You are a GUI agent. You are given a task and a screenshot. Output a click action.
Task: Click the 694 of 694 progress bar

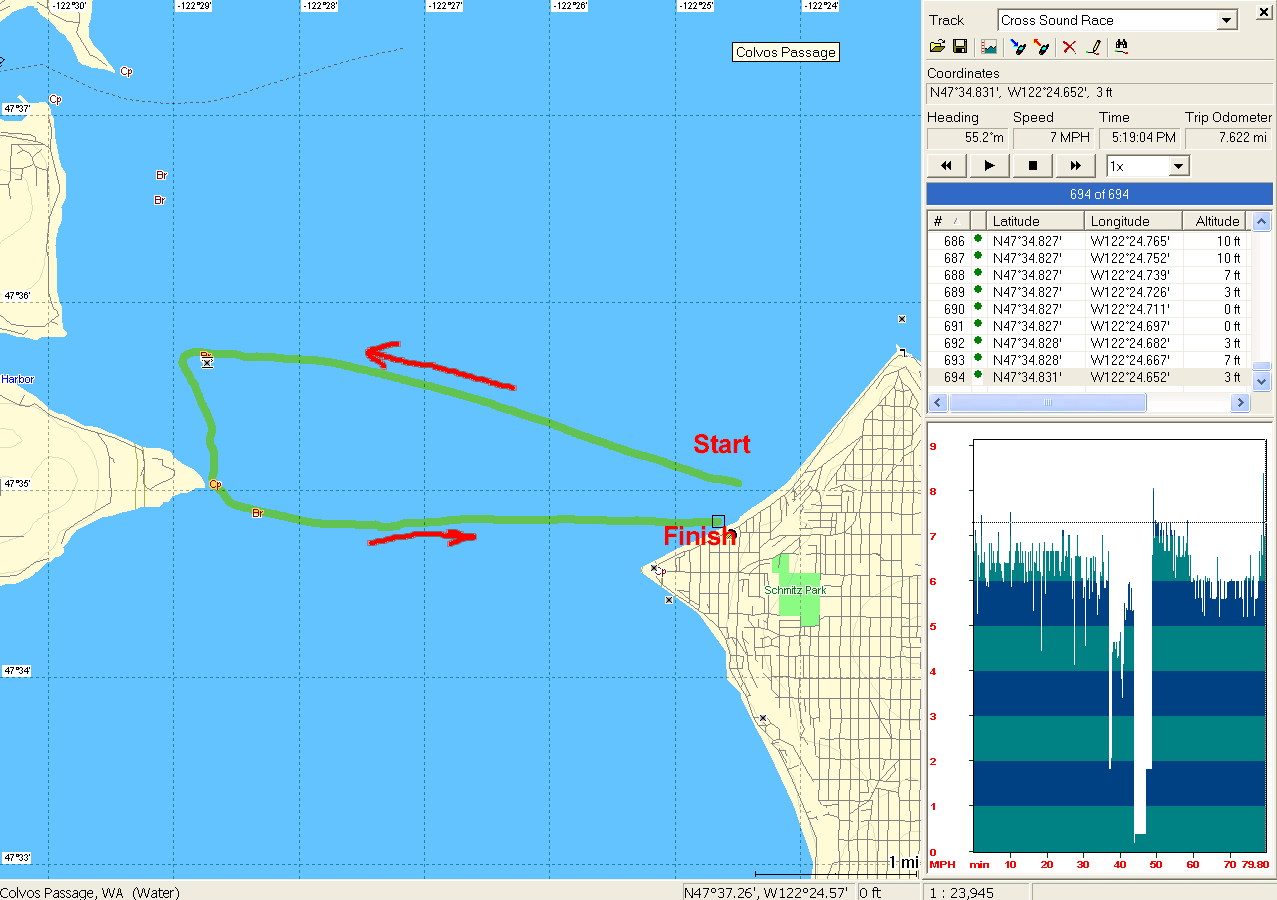point(1099,194)
